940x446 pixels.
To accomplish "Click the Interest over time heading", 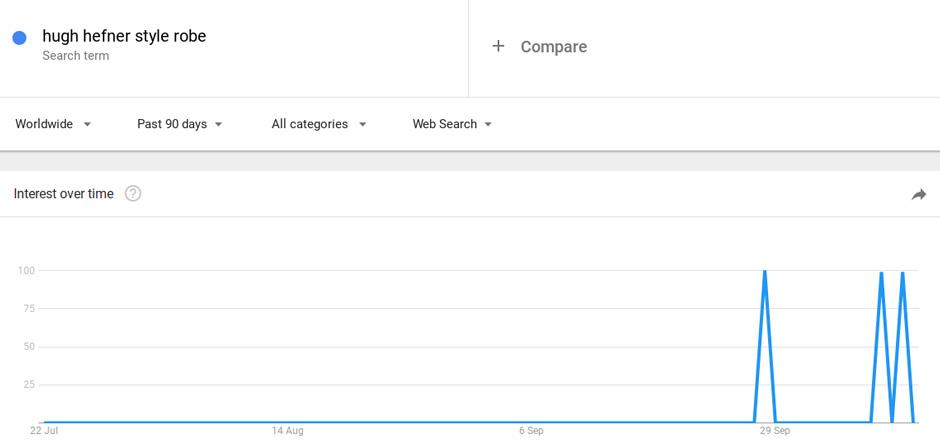I will 64,194.
